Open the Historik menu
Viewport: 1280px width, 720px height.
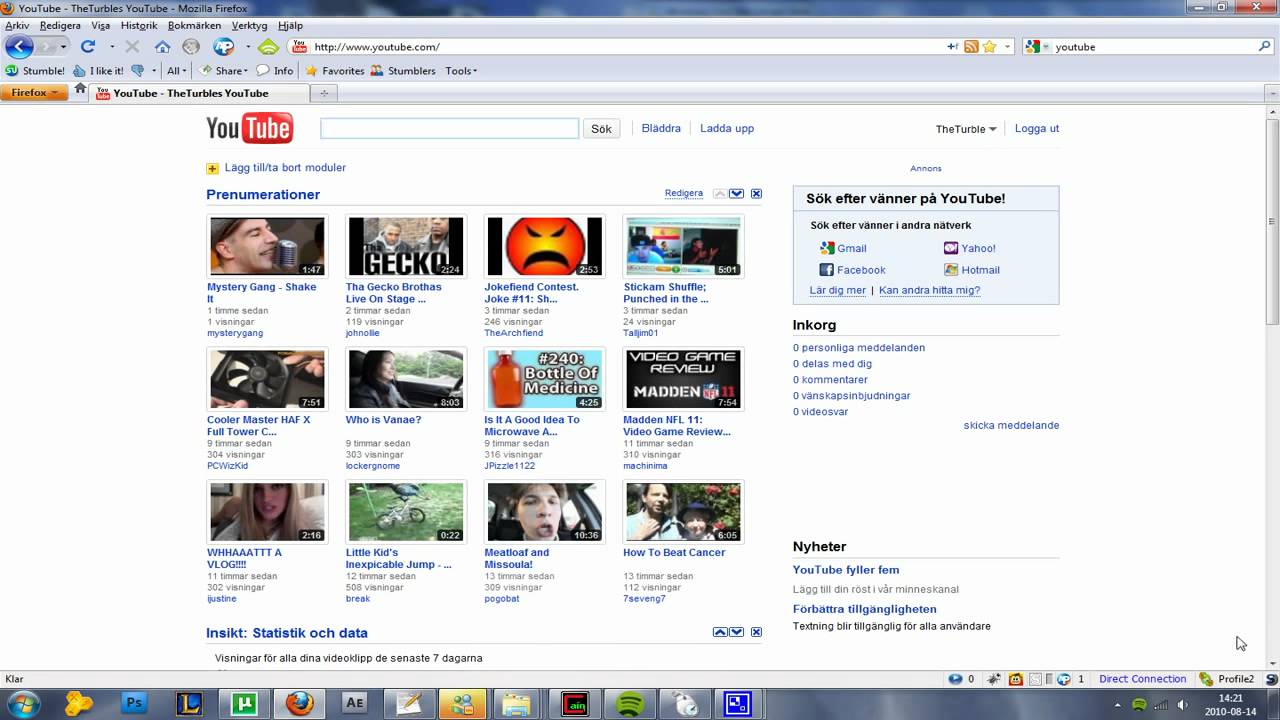coord(139,26)
